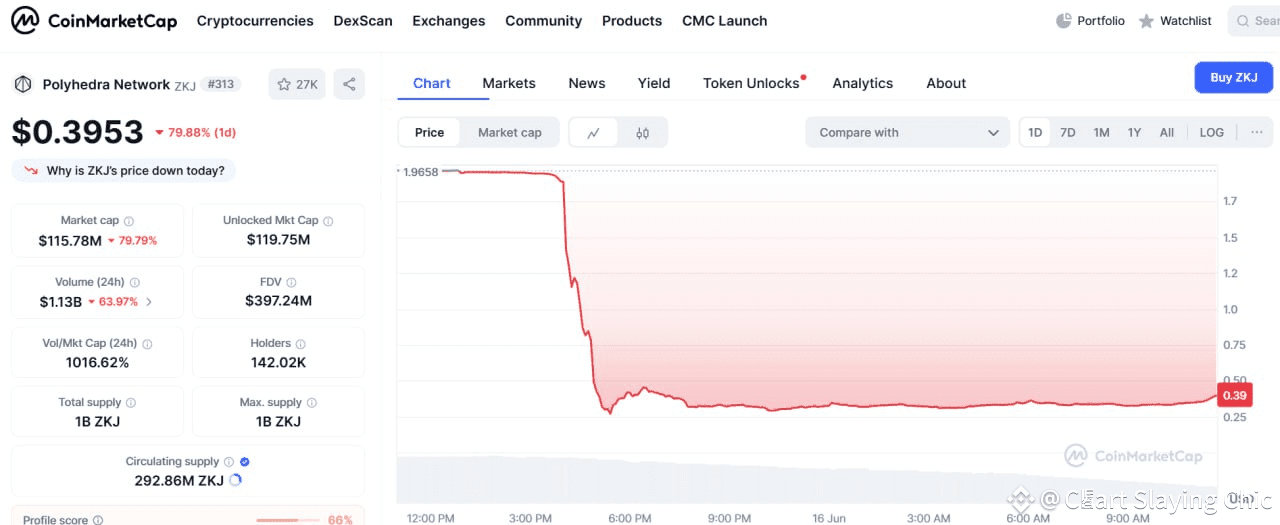The height and width of the screenshot is (525, 1280).
Task: Switch to the Chart tab
Action: point(432,83)
